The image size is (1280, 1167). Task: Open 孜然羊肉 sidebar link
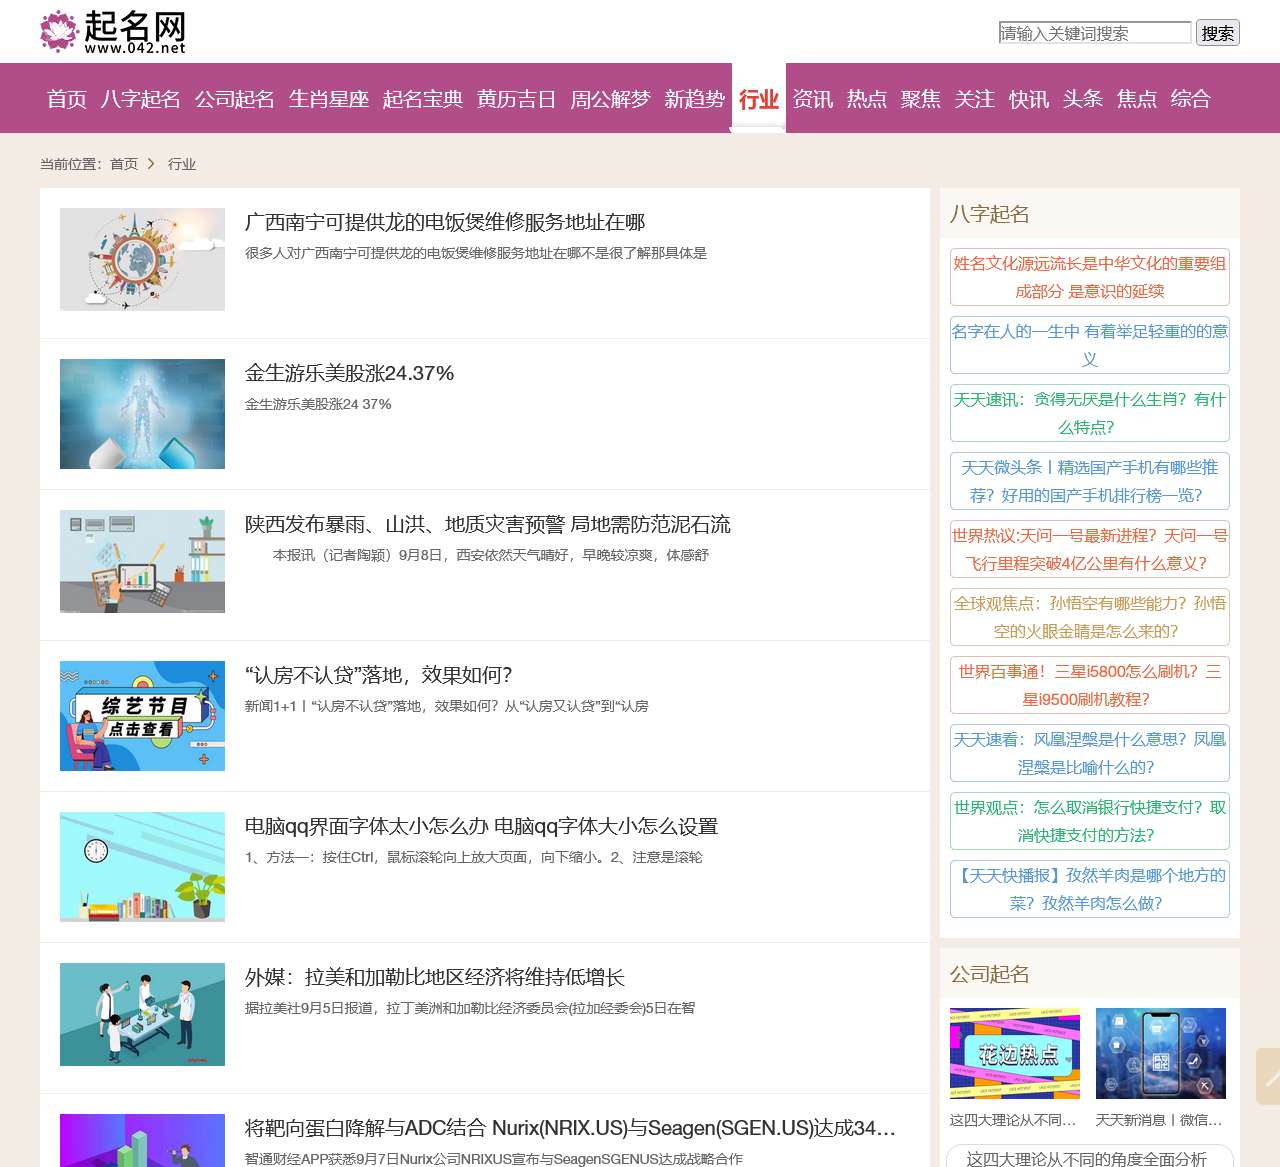pos(1089,889)
